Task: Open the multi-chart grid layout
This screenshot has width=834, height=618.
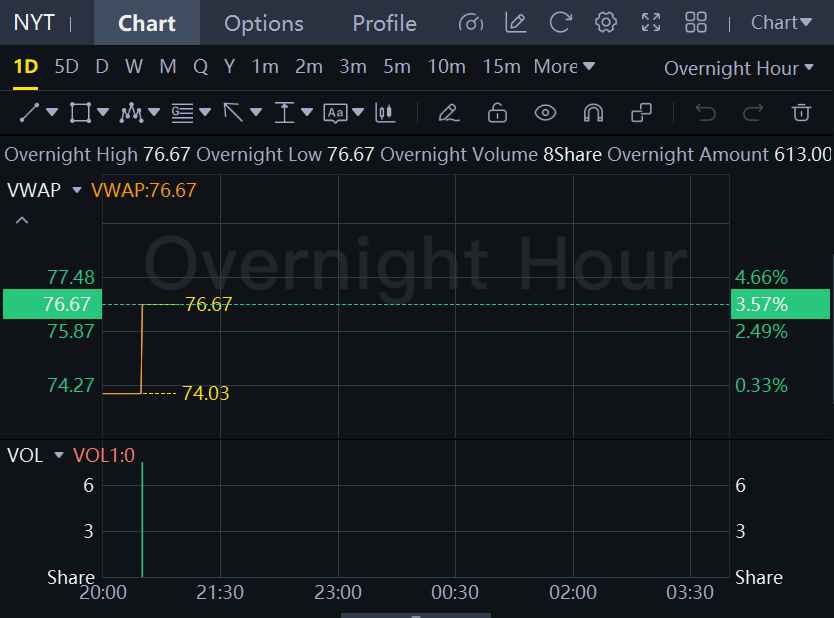Action: coord(696,22)
